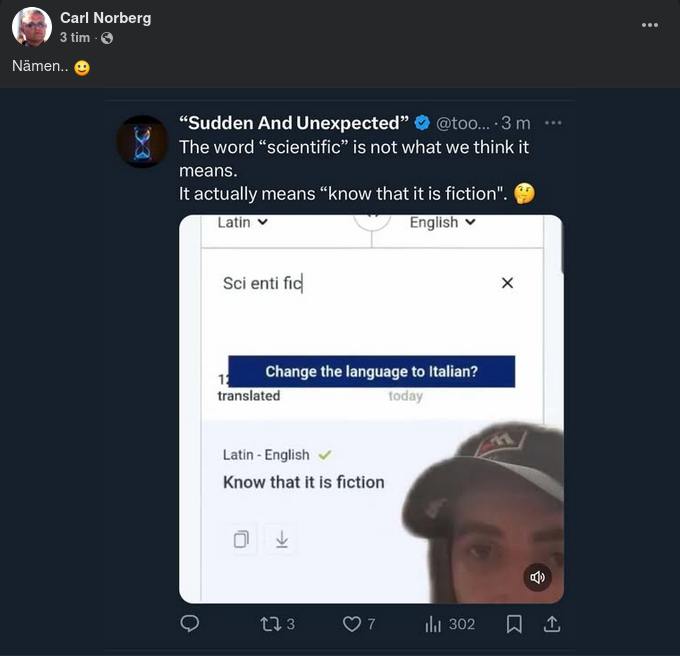Click the download translation icon
The height and width of the screenshot is (656, 680).
tap(281, 540)
